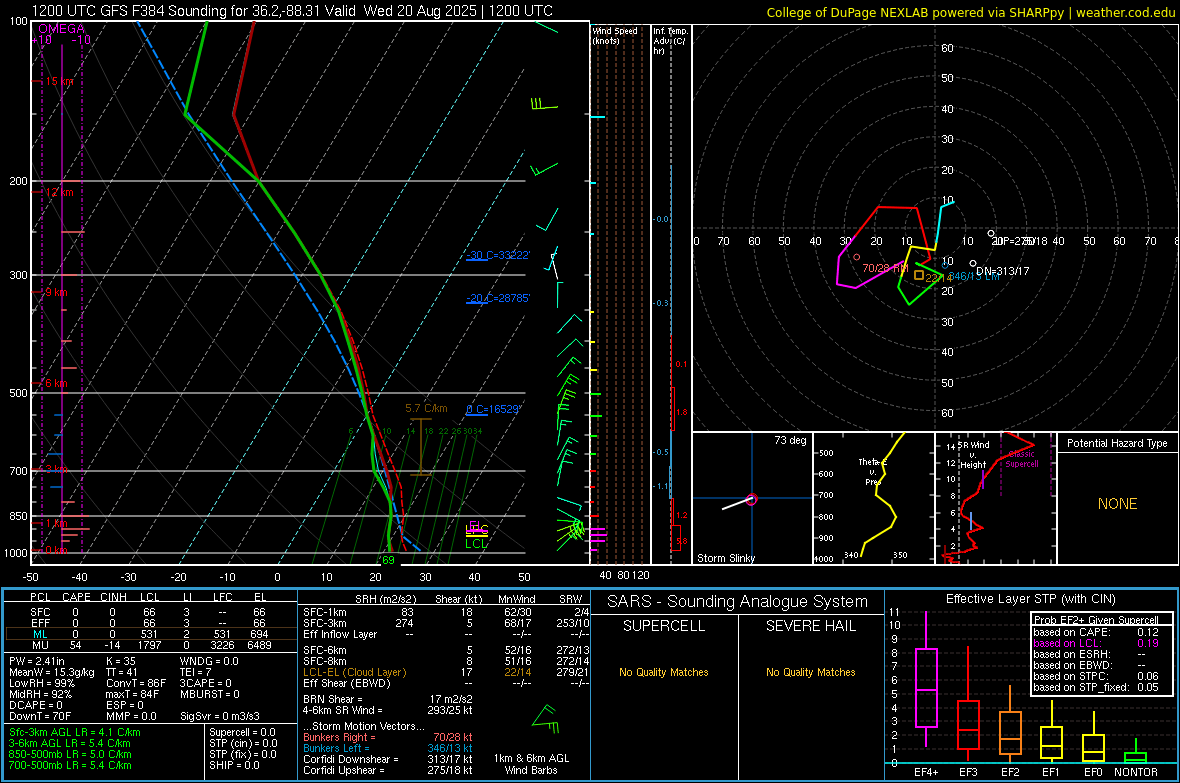This screenshot has width=1180, height=783.
Task: Click the SR Wind v. Height label
Action: point(973,455)
